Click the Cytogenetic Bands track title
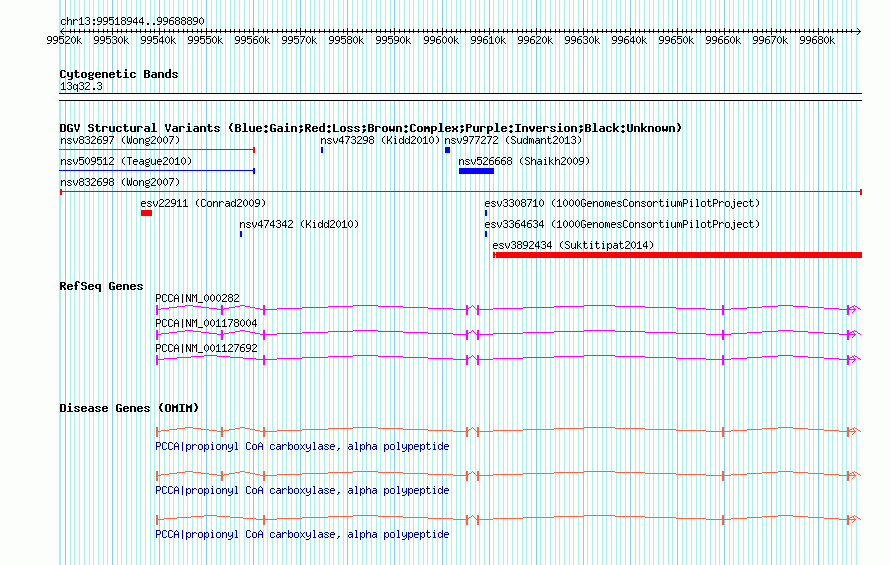The width and height of the screenshot is (890, 565). point(119,74)
